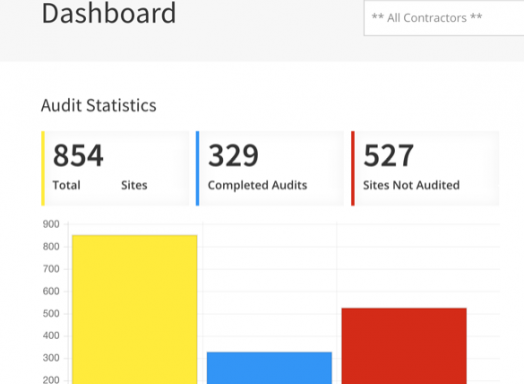
Task: Select the 329 Completed Audits card
Action: click(x=270, y=168)
